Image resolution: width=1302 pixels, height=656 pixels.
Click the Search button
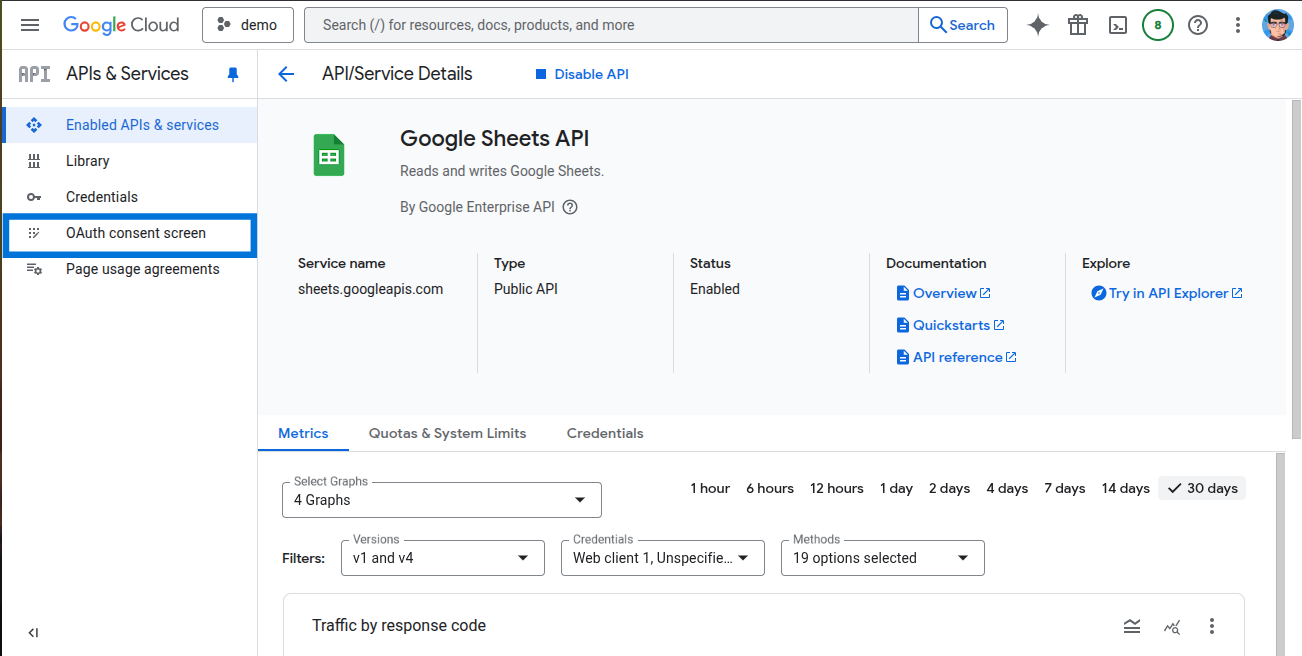pyautogui.click(x=962, y=25)
